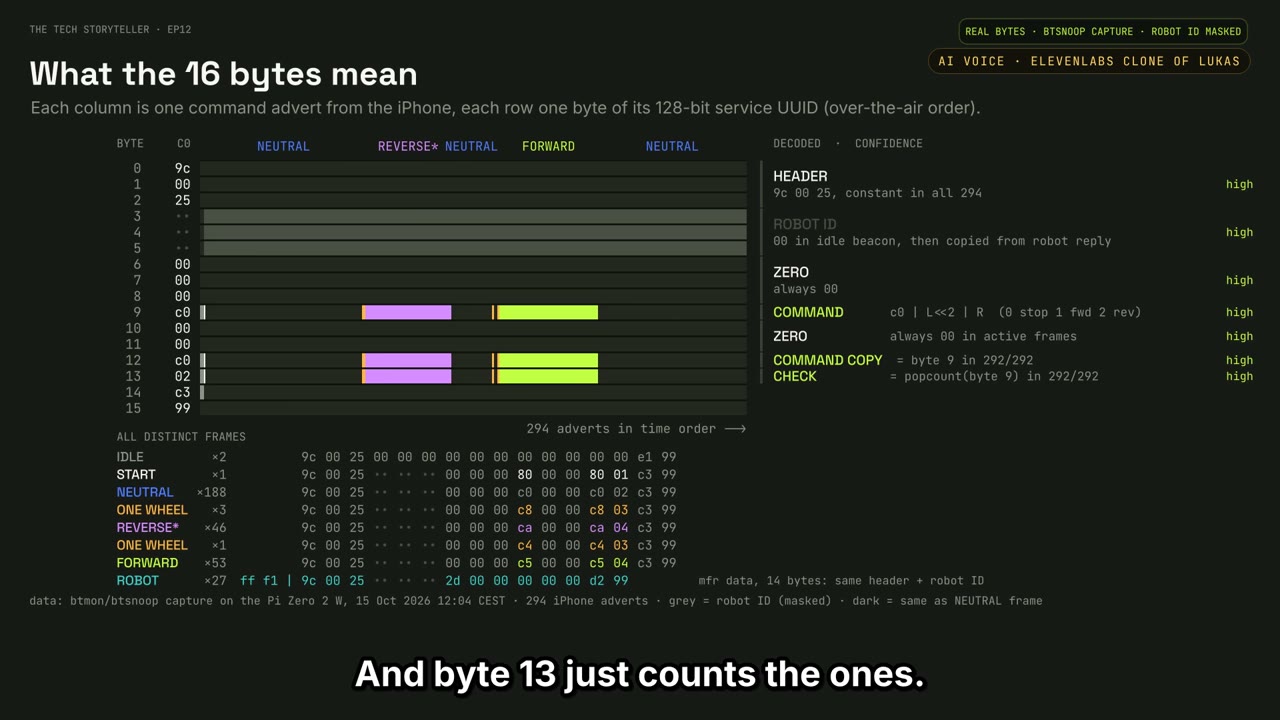Click the green forward bar in byte 9 row

(547, 313)
